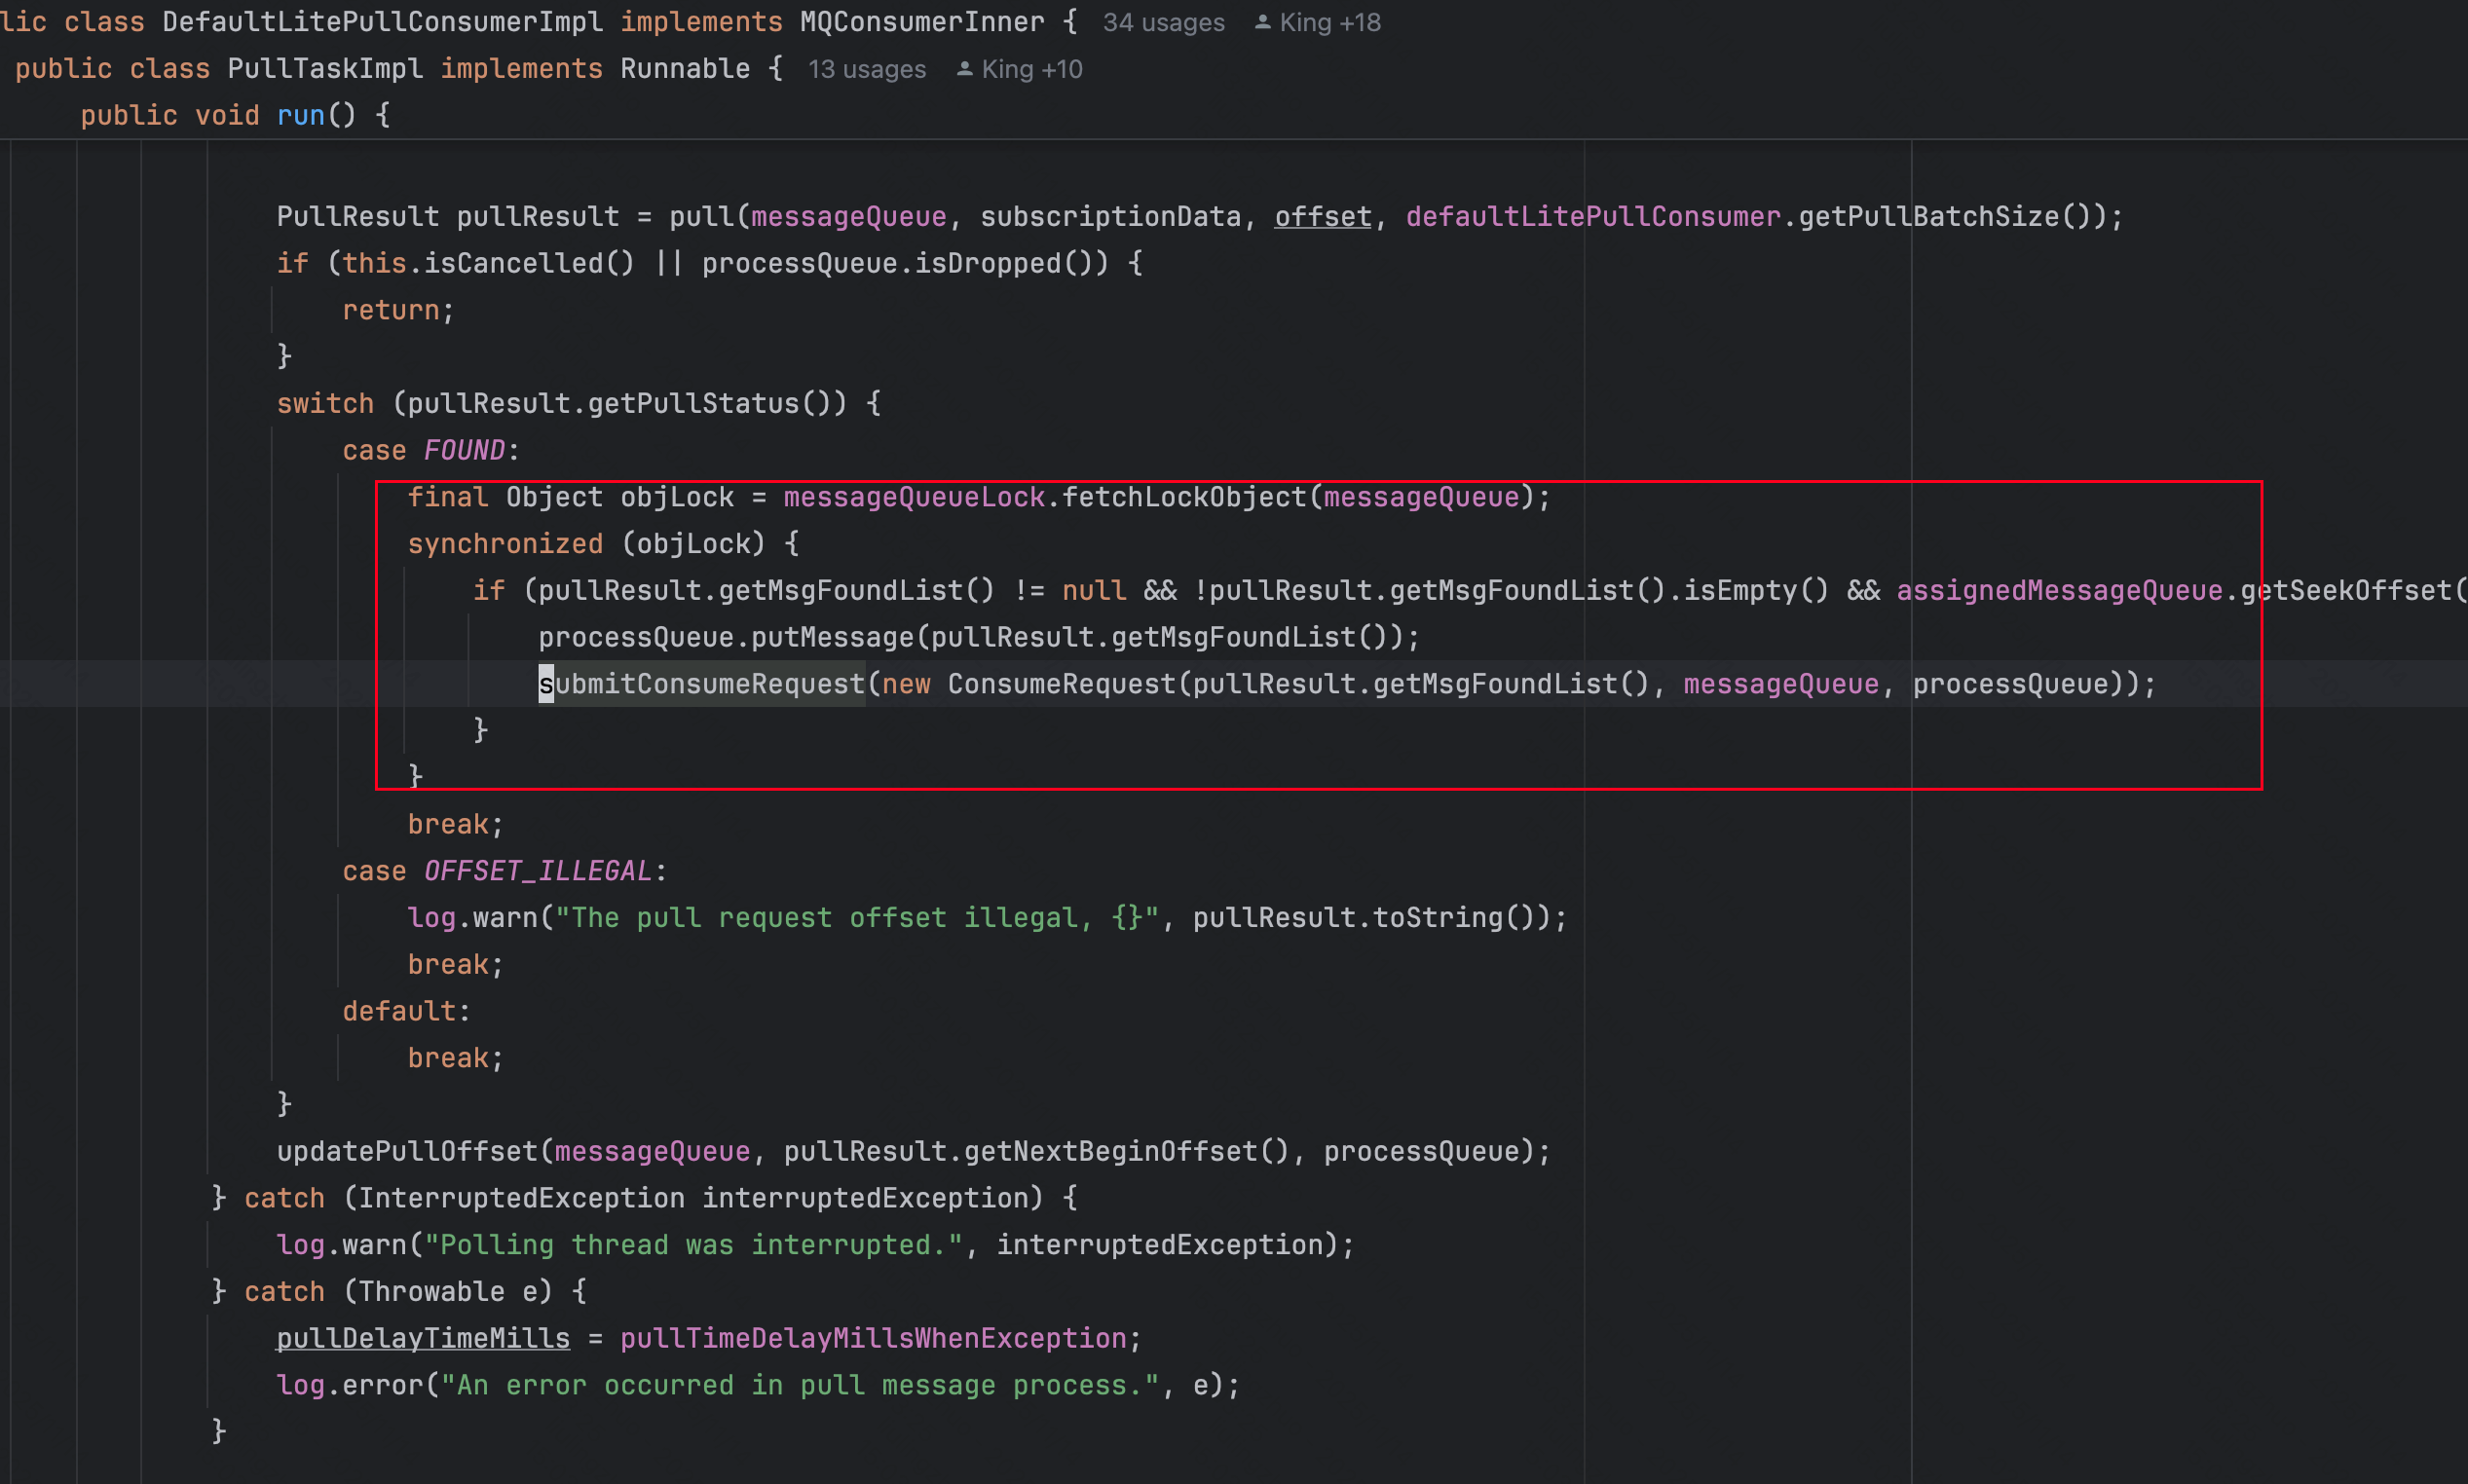Click the author icon beside King +18

click(1262, 22)
